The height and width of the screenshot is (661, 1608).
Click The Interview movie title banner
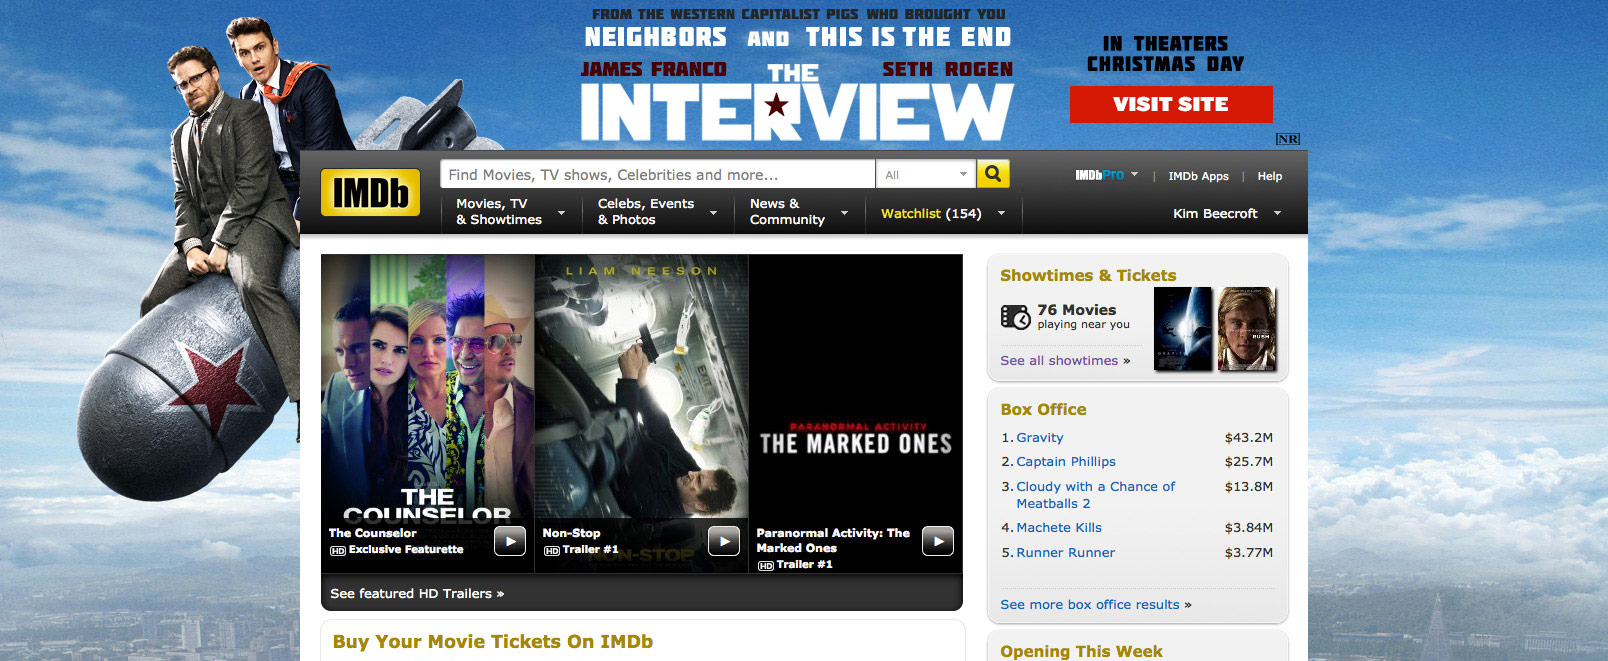point(797,104)
